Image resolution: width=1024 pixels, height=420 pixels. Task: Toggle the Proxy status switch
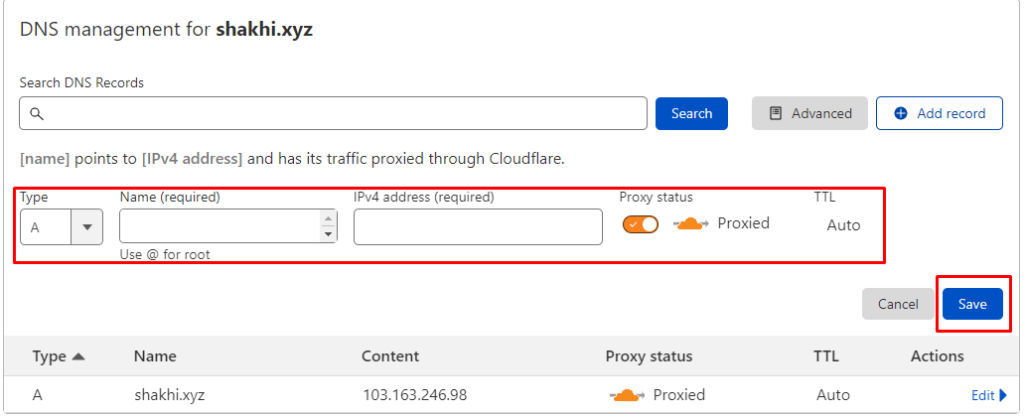coord(640,224)
